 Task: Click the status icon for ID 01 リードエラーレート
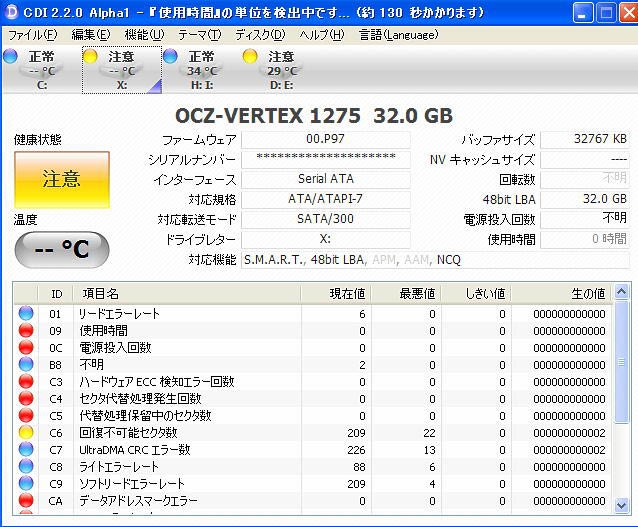26,313
